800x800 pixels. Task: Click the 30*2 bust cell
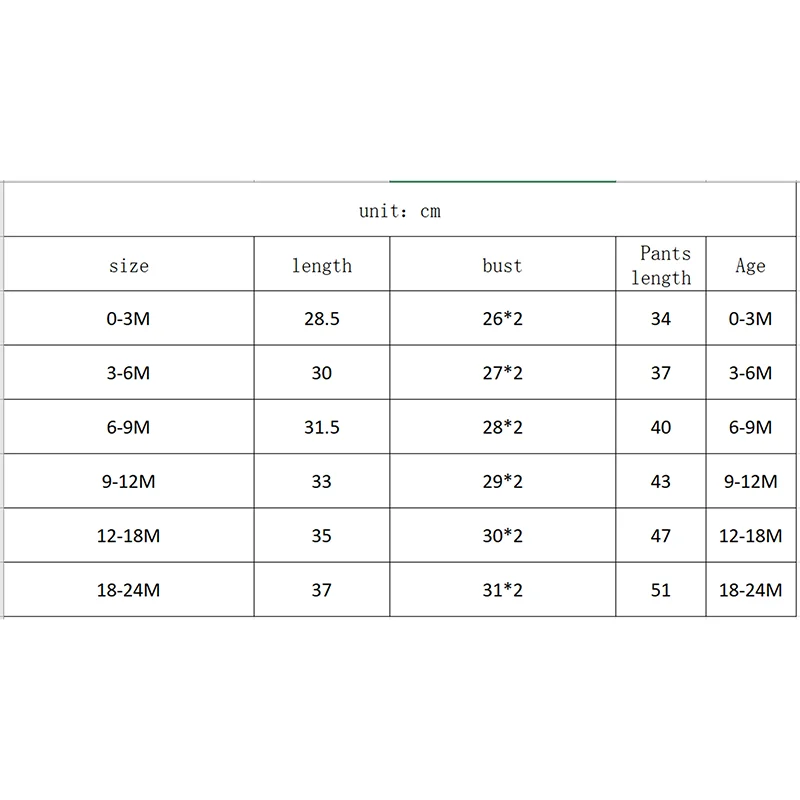coord(502,536)
